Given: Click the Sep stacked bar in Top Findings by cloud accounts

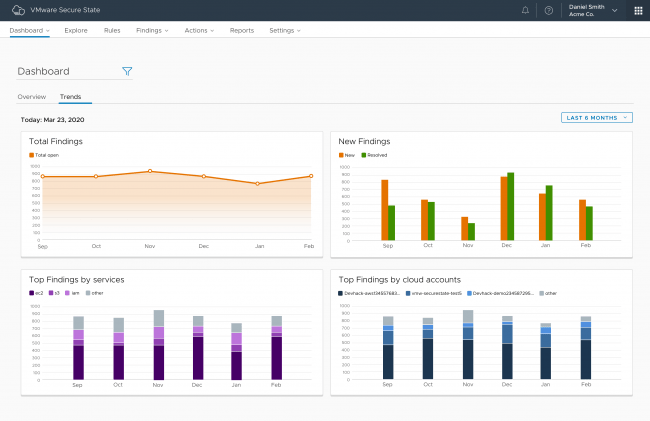Looking at the screenshot, I should [388, 348].
